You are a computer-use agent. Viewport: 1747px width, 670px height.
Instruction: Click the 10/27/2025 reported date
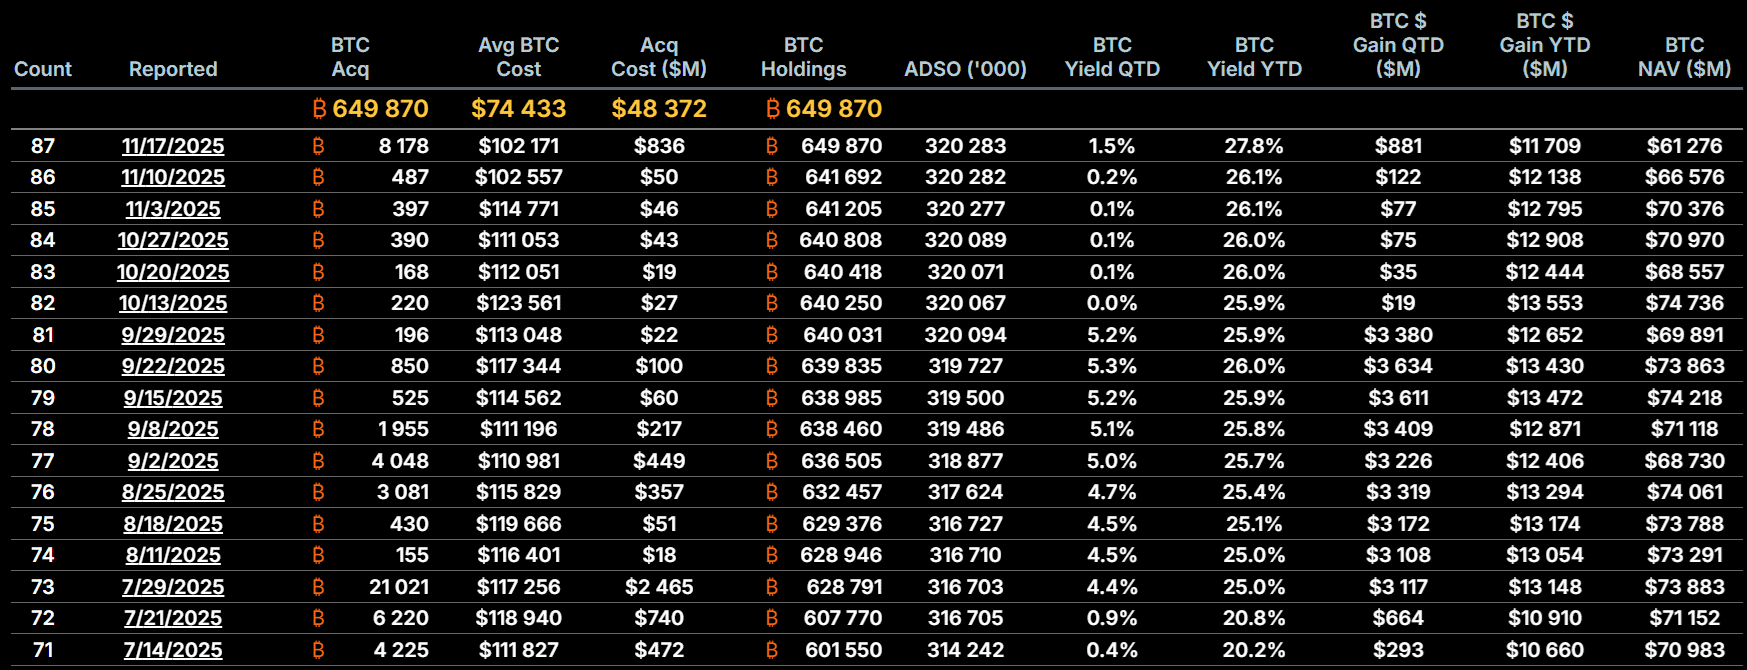tap(173, 240)
